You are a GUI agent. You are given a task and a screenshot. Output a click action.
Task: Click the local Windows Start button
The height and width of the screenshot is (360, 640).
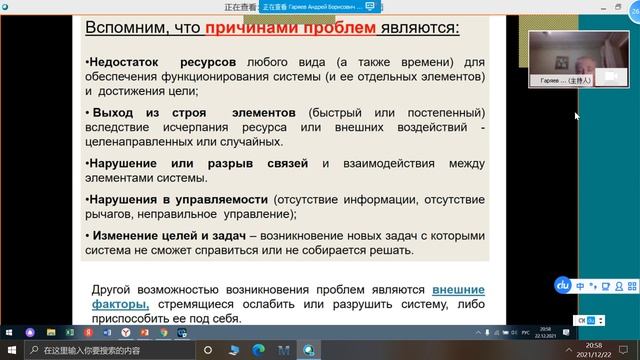[x=12, y=350]
